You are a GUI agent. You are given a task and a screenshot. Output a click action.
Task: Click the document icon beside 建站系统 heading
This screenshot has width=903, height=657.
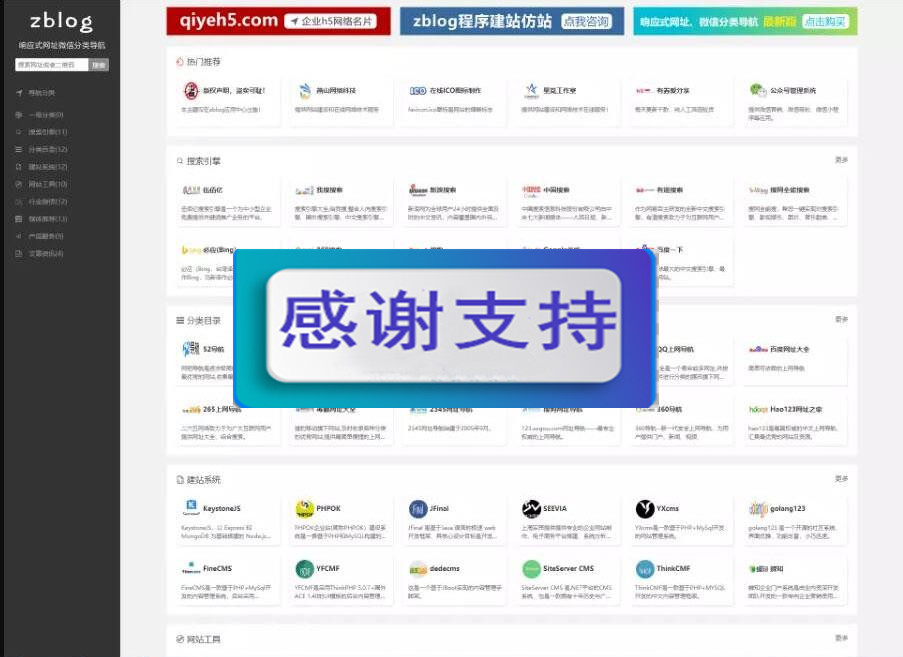[180, 479]
